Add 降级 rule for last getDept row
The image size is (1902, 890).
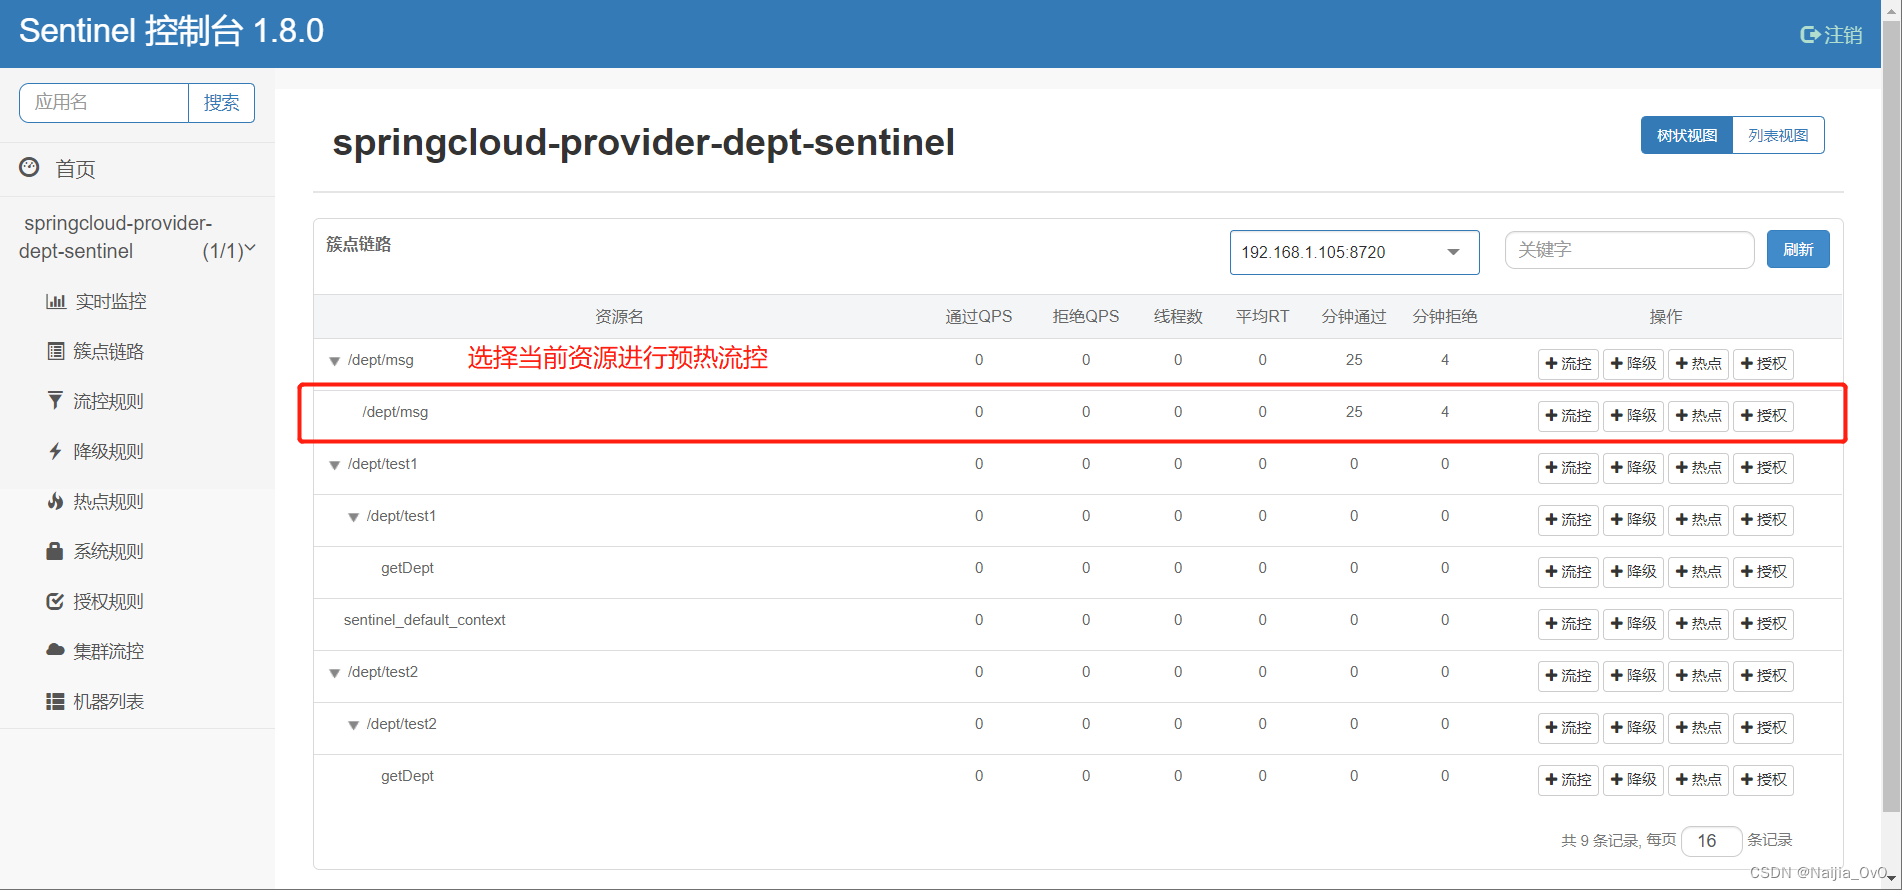click(x=1633, y=779)
